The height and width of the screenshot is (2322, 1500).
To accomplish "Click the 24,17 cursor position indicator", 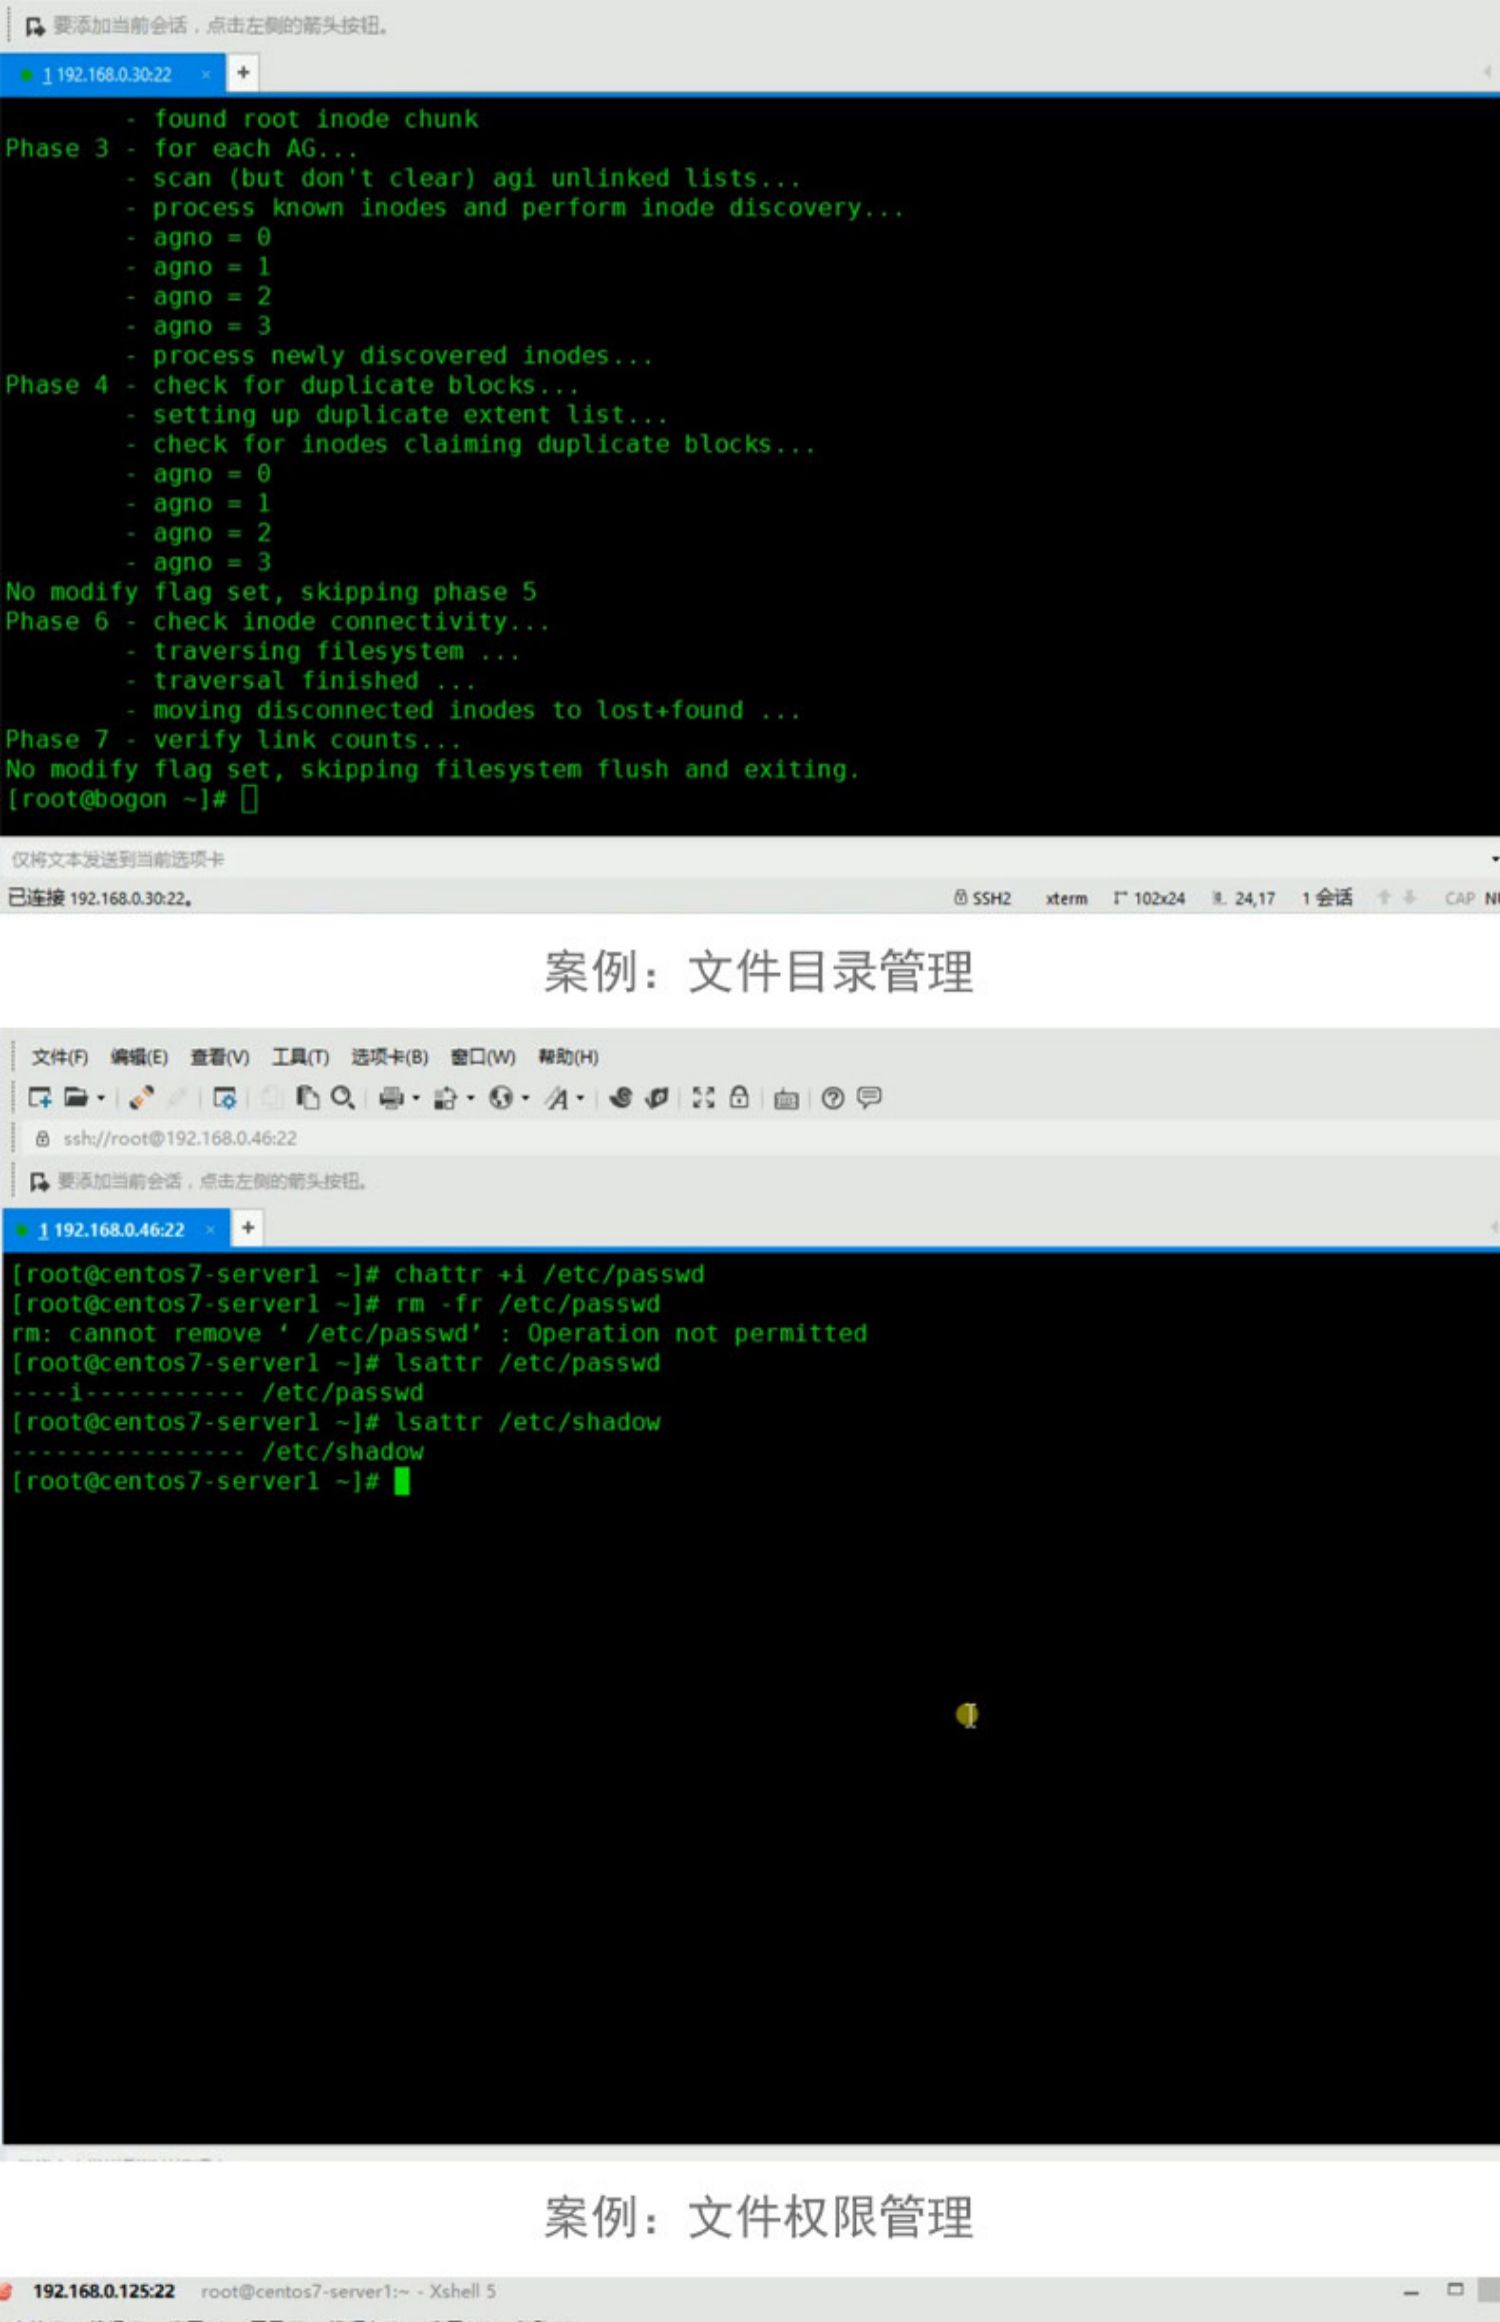I will click(x=1244, y=898).
